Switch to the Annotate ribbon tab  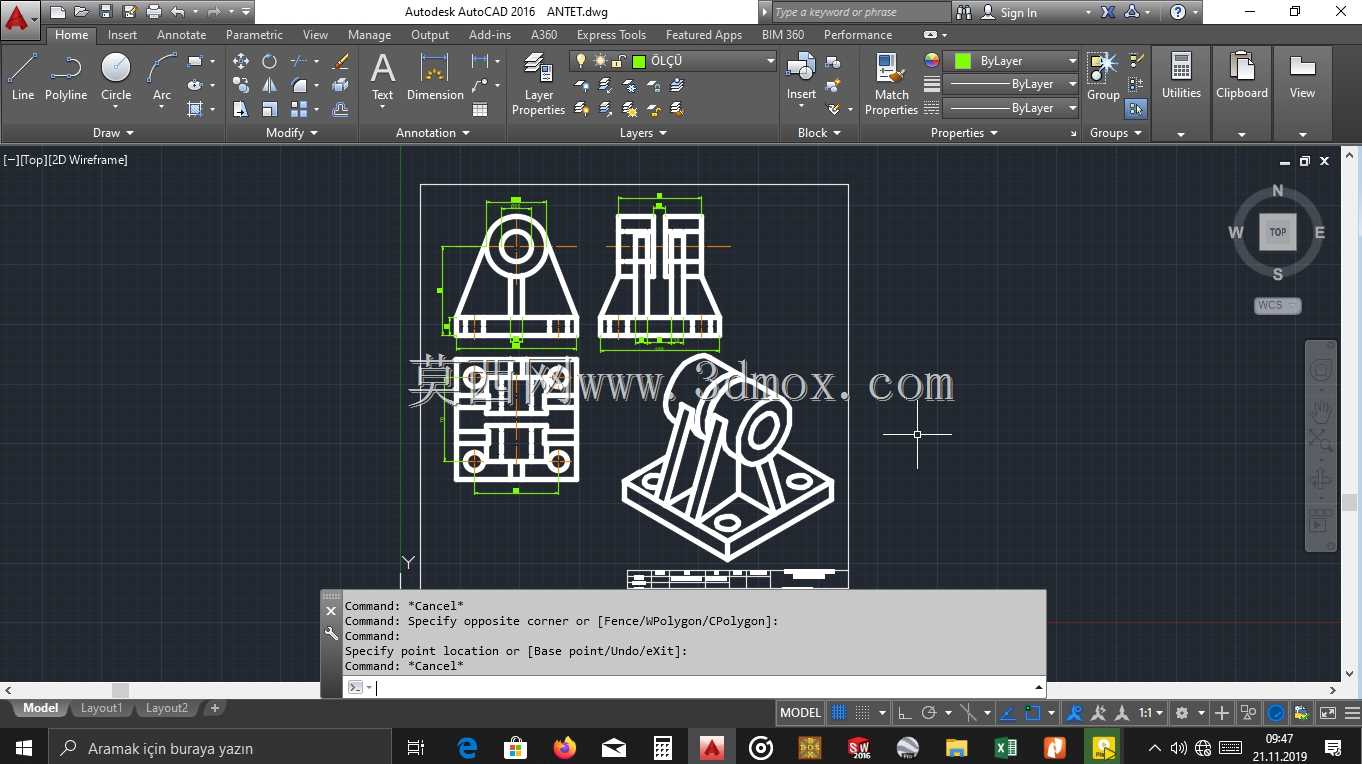tap(181, 35)
